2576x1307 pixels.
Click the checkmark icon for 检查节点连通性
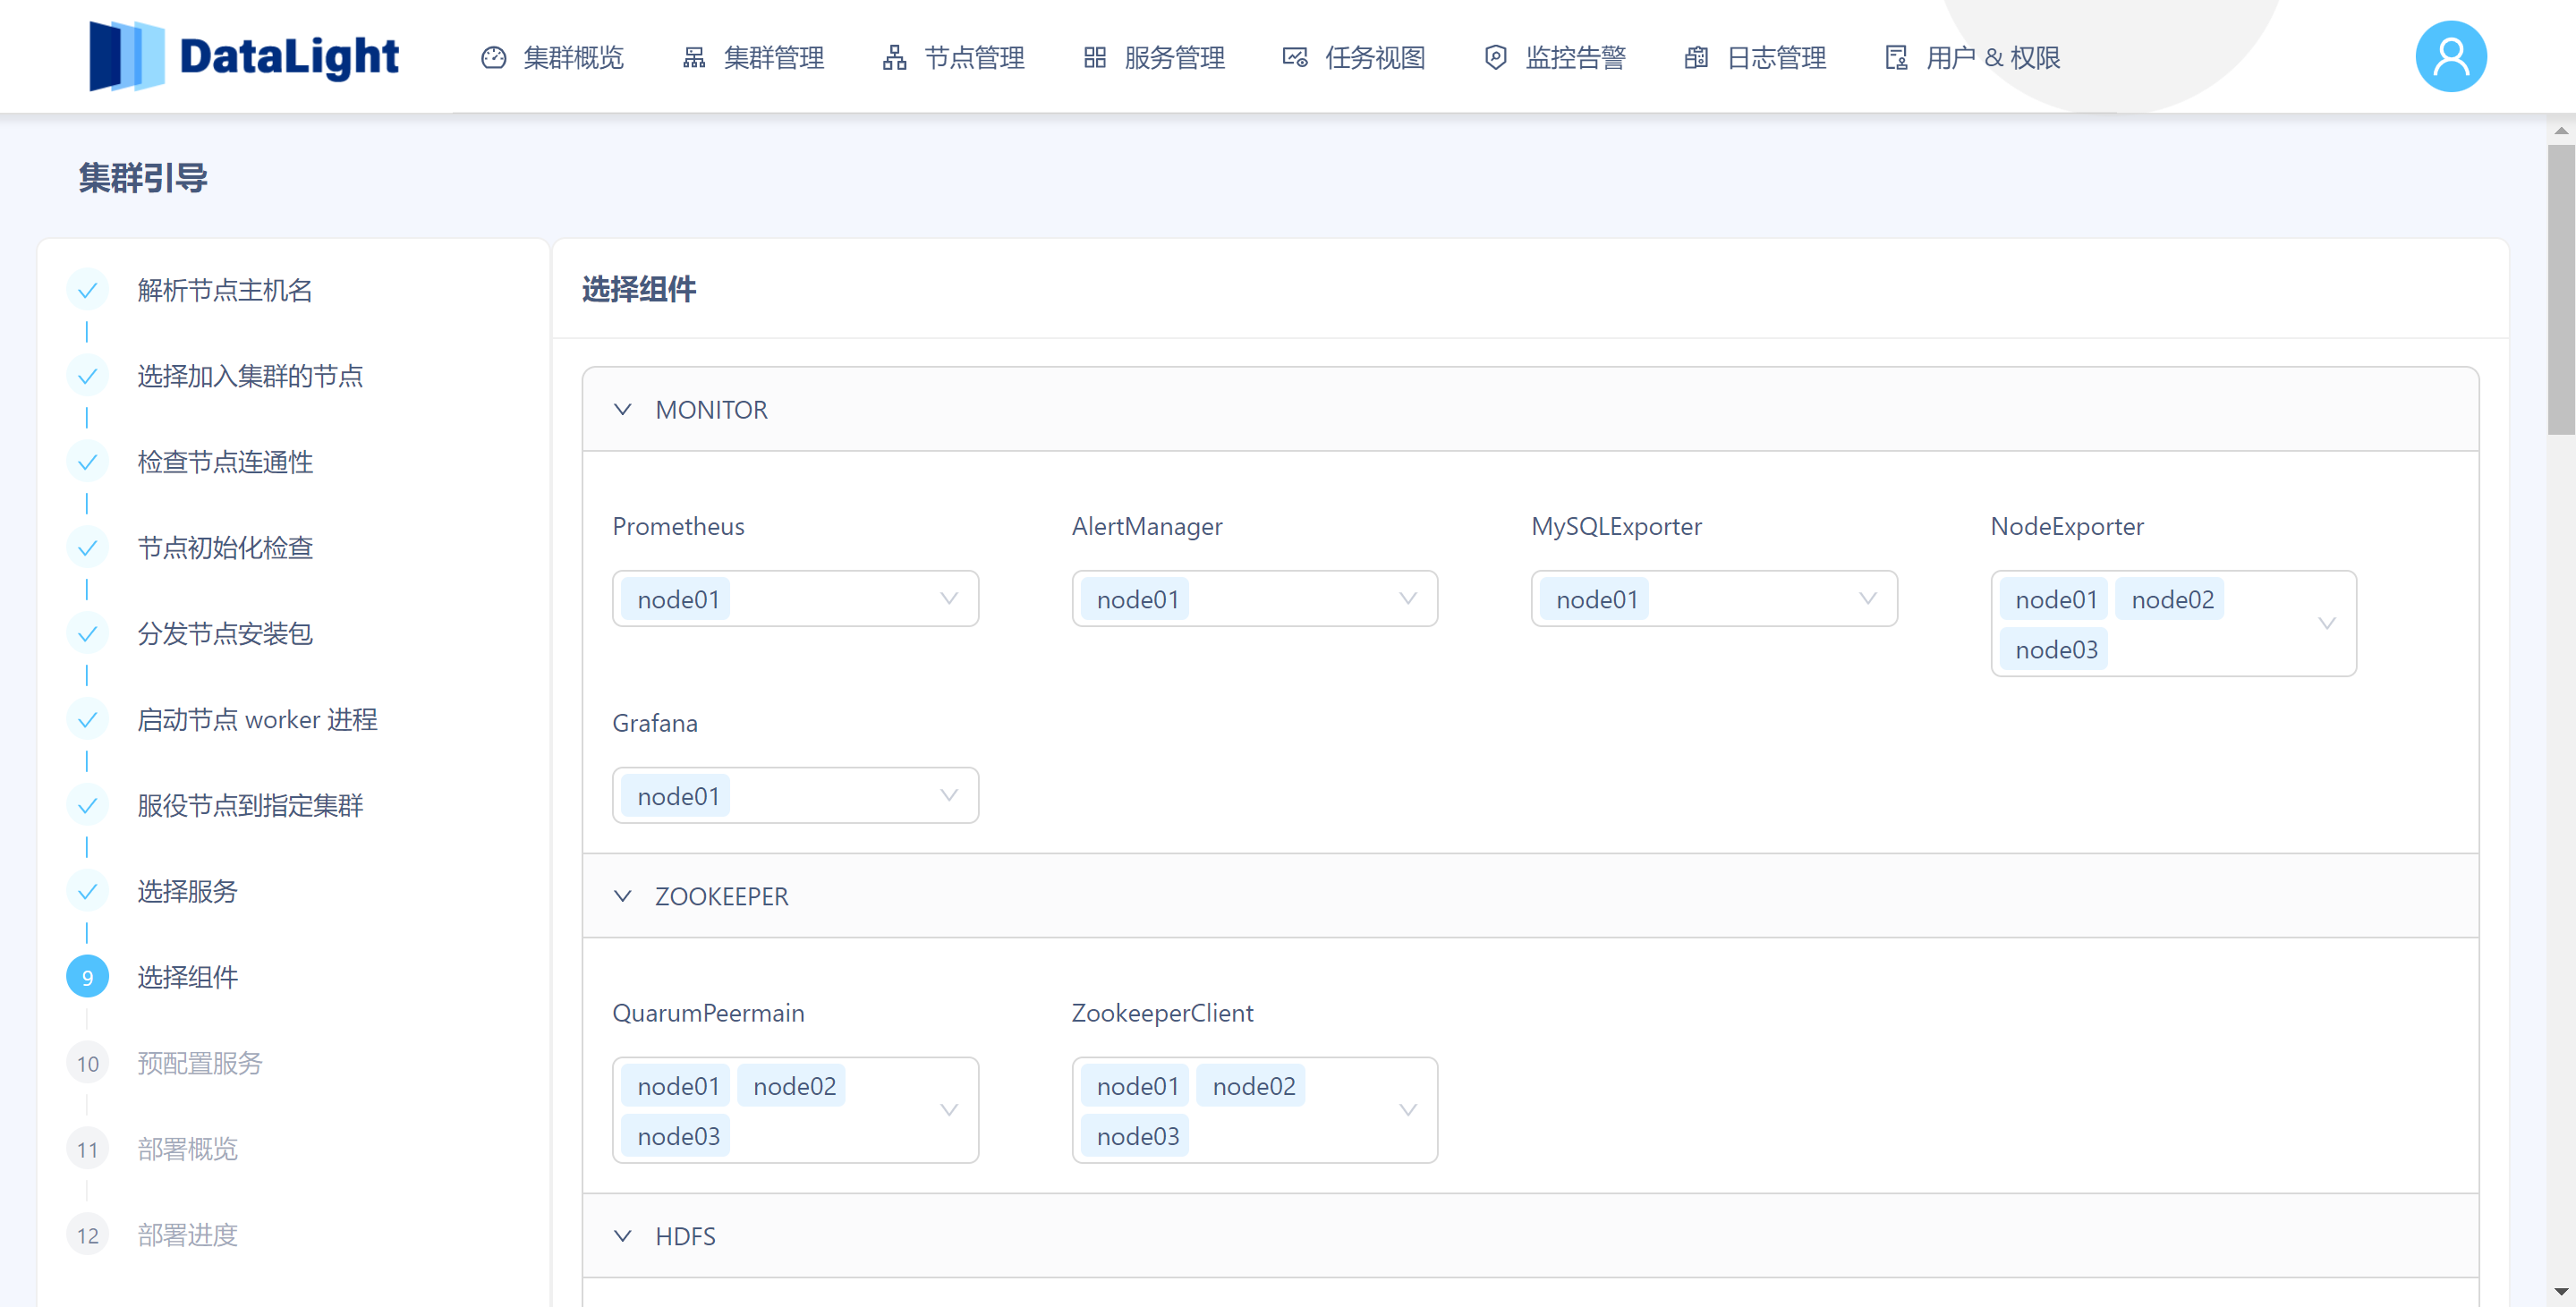click(x=87, y=462)
